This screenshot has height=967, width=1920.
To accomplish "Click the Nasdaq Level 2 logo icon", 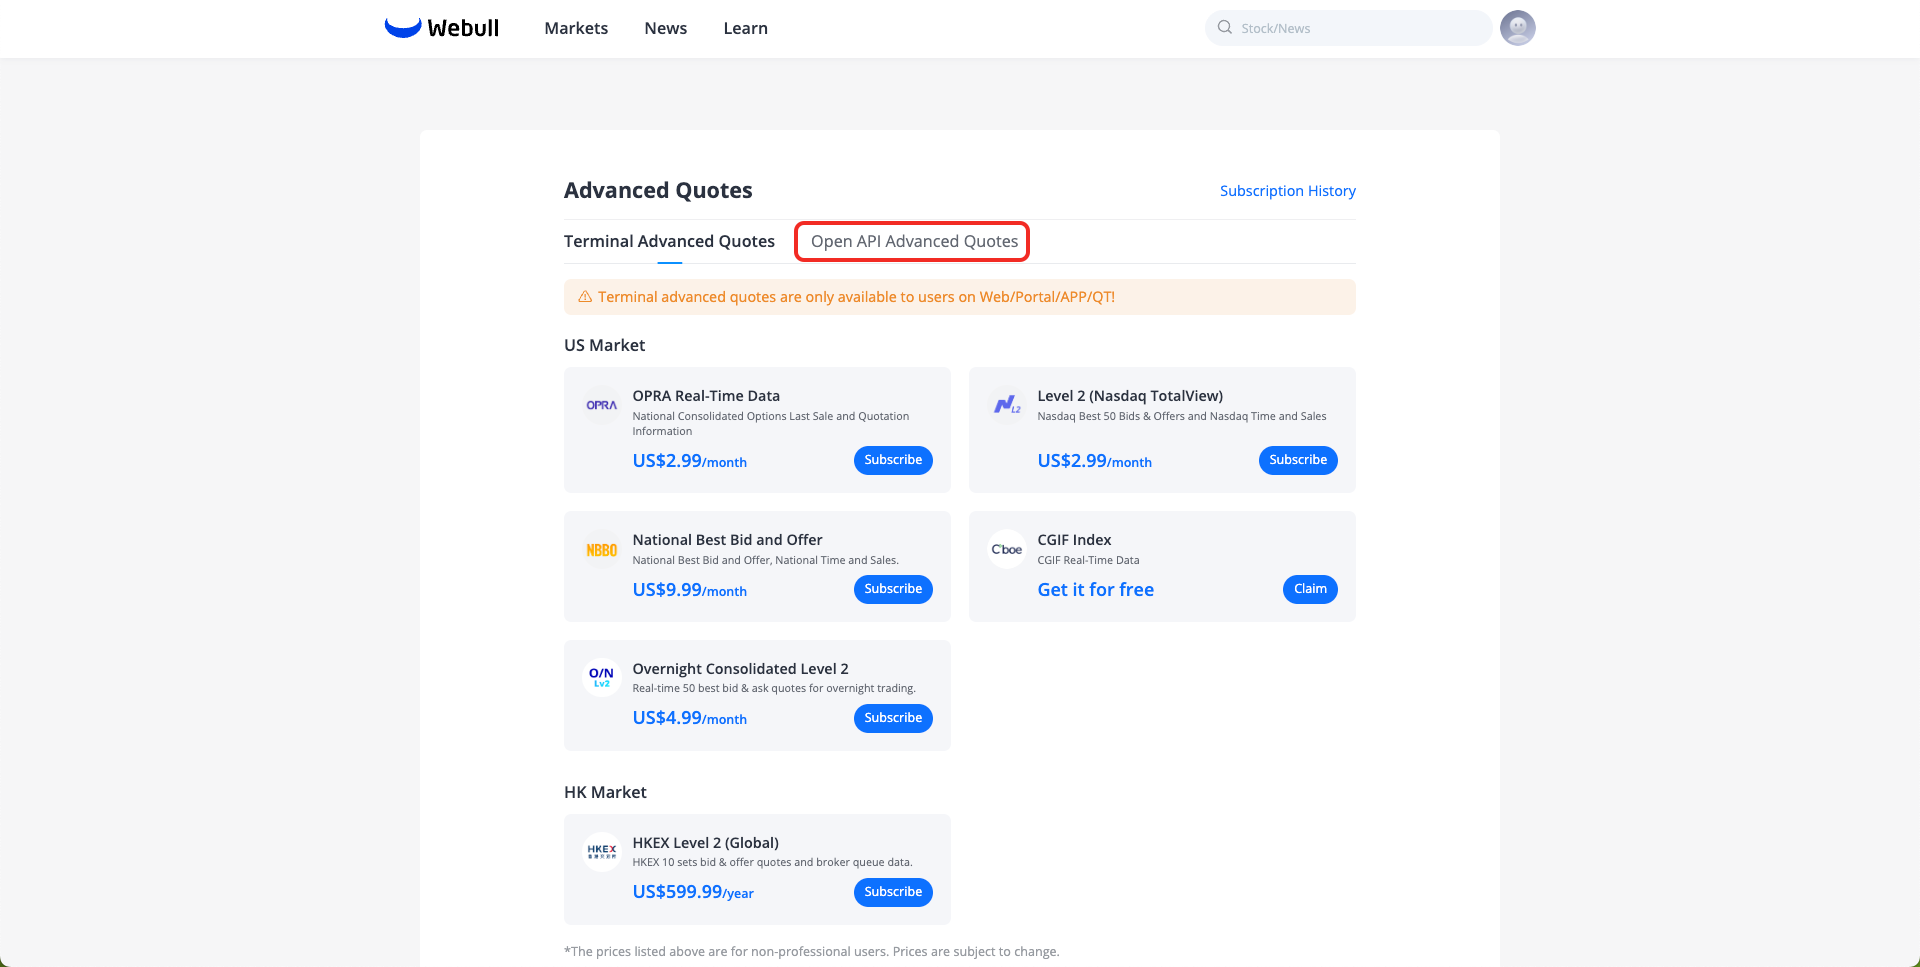I will [1007, 405].
